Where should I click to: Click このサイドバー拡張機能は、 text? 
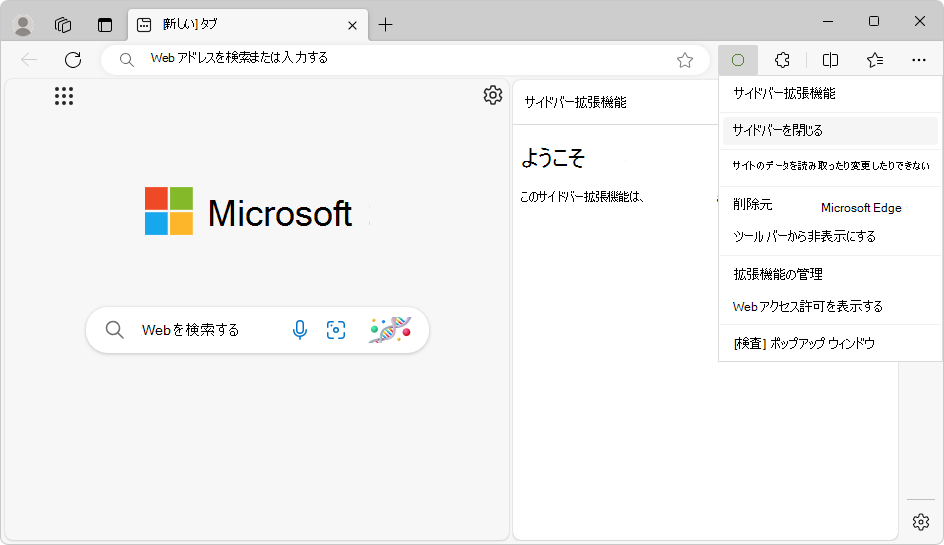[x=582, y=197]
